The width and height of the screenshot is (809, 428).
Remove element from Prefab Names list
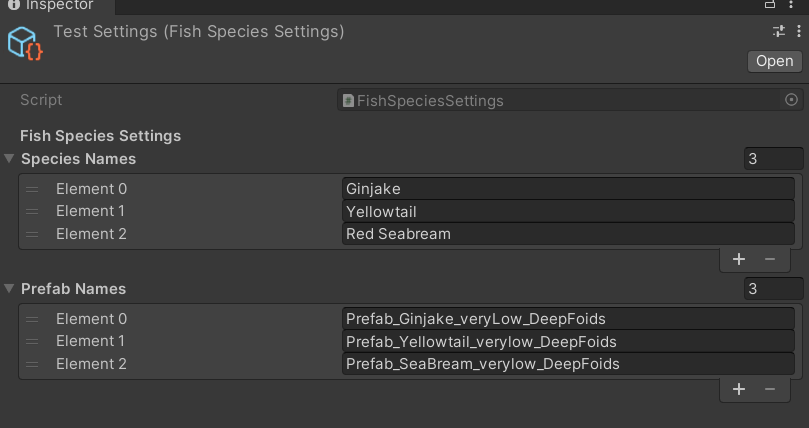point(769,389)
